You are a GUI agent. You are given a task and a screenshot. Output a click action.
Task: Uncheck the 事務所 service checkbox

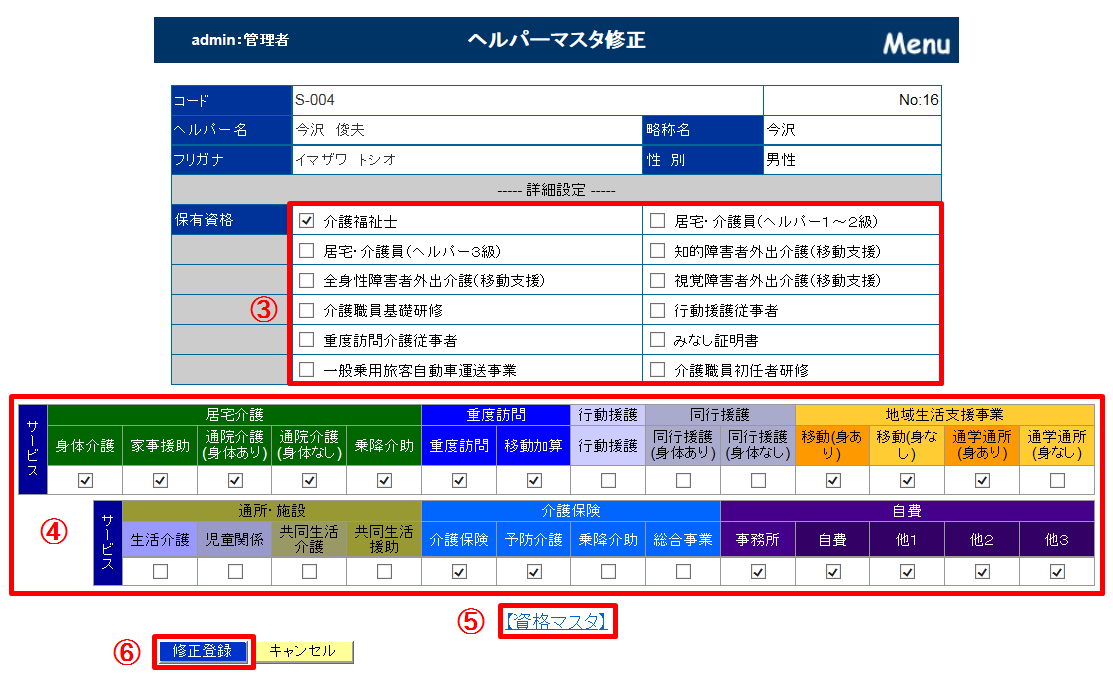tap(758, 572)
